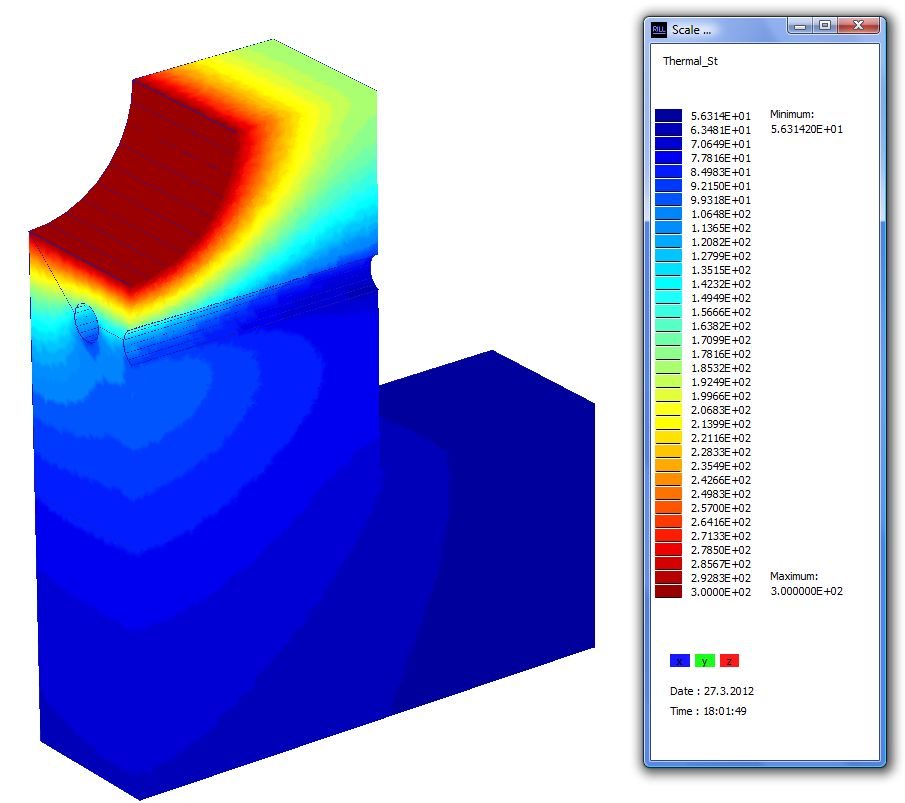The width and height of the screenshot is (905, 803).
Task: Select the 3.0000E+02 dark red swatch
Action: (668, 592)
